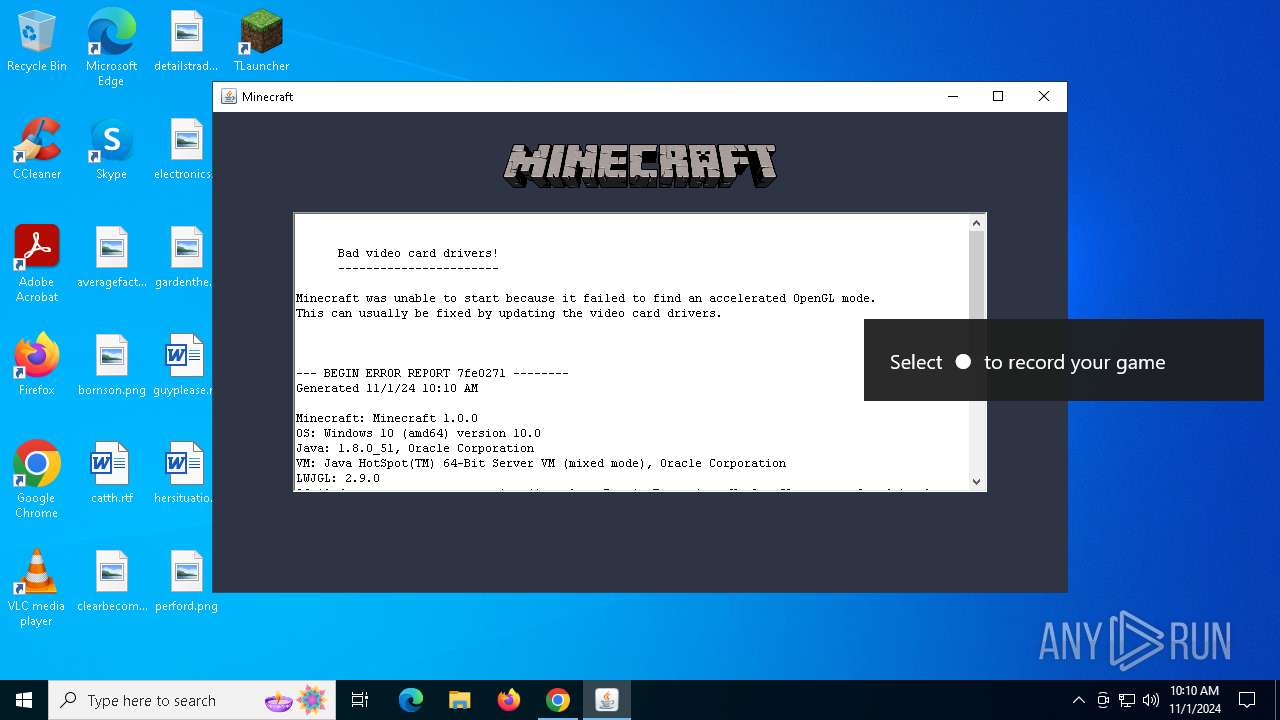
Task: Click the error report scrollbar down arrow
Action: point(977,481)
